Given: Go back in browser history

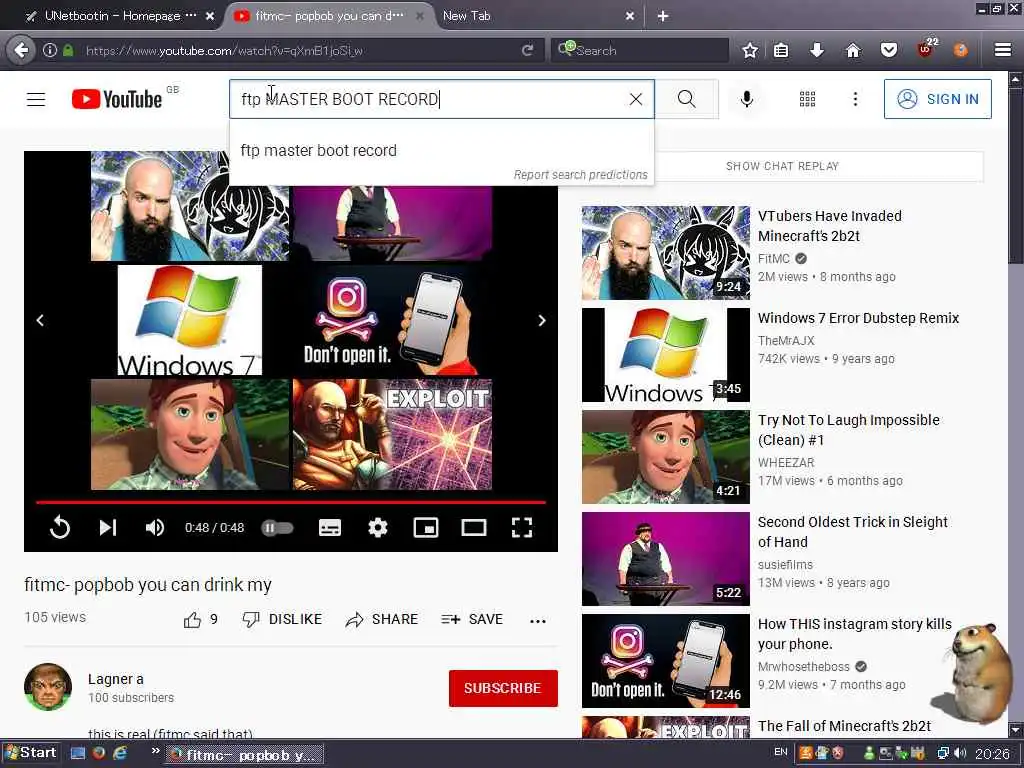Looking at the screenshot, I should 21,50.
